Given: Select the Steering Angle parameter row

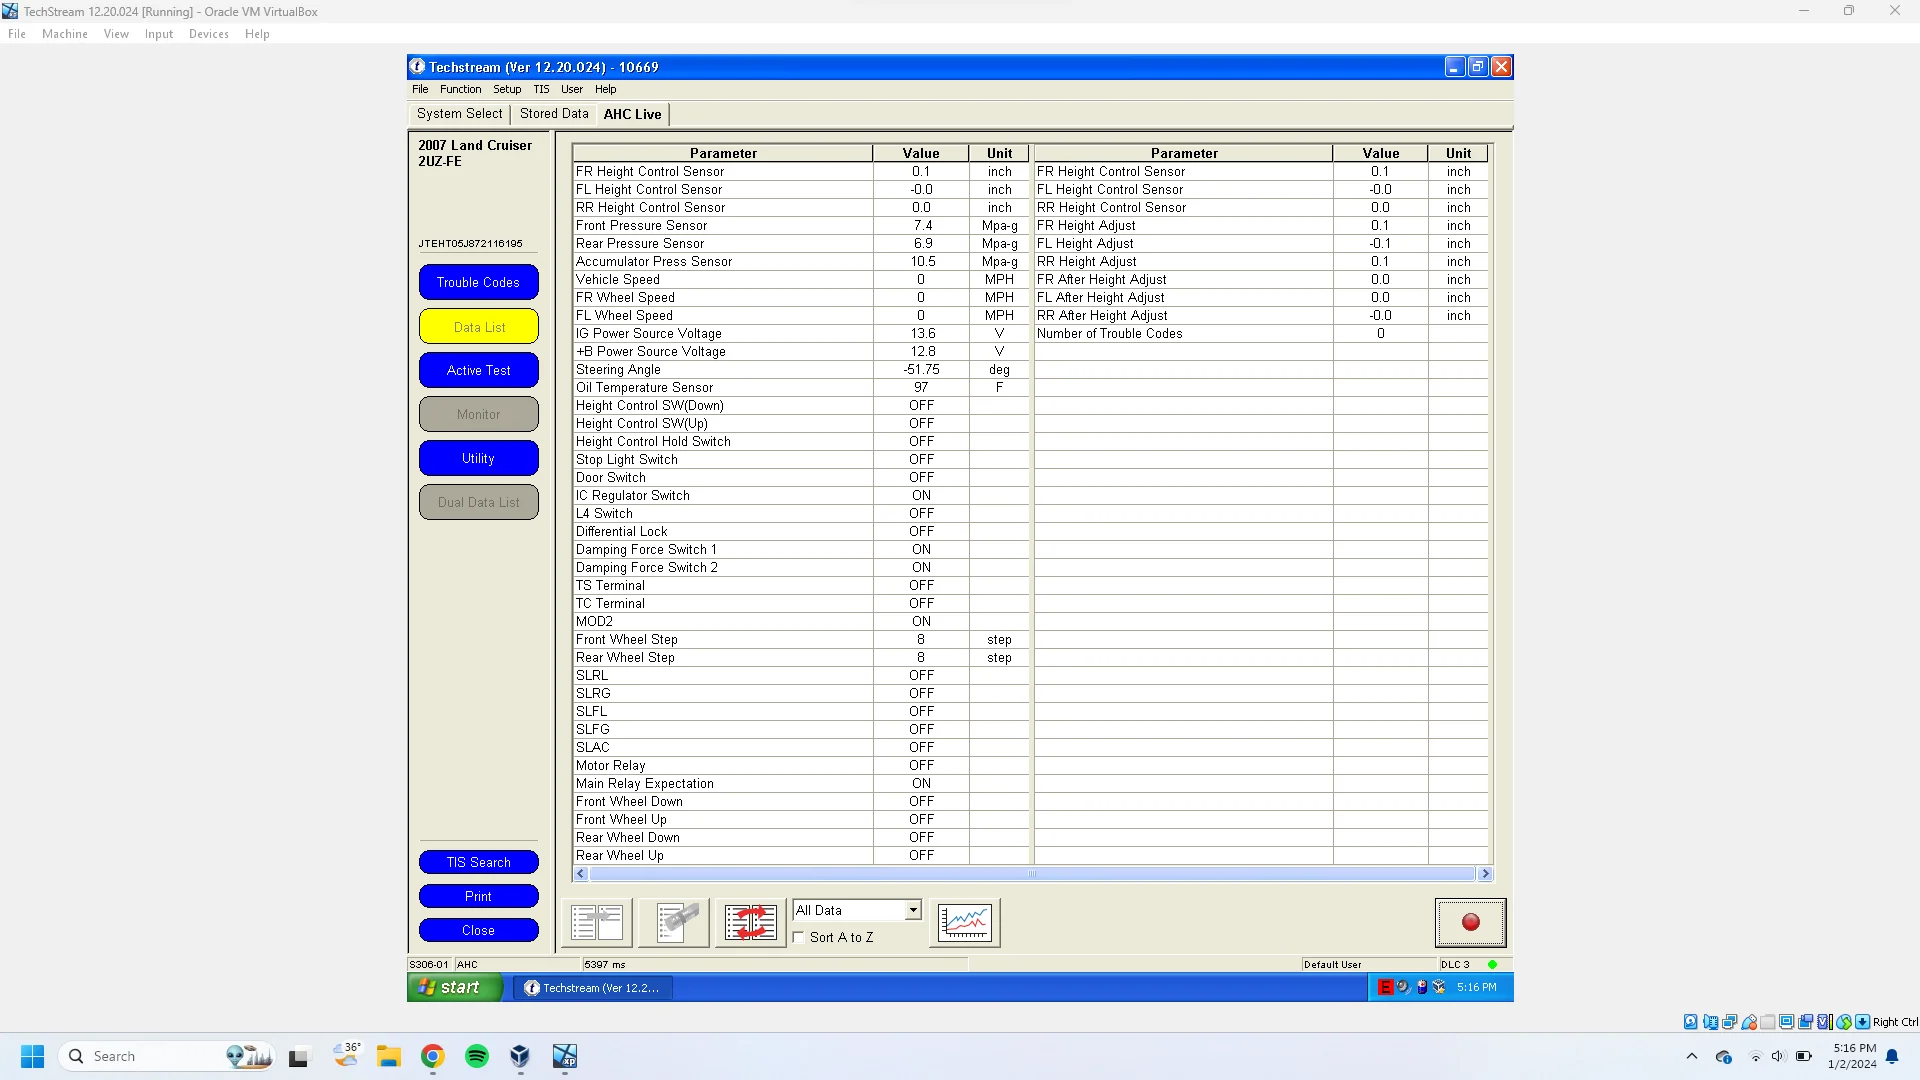Looking at the screenshot, I should coord(800,370).
